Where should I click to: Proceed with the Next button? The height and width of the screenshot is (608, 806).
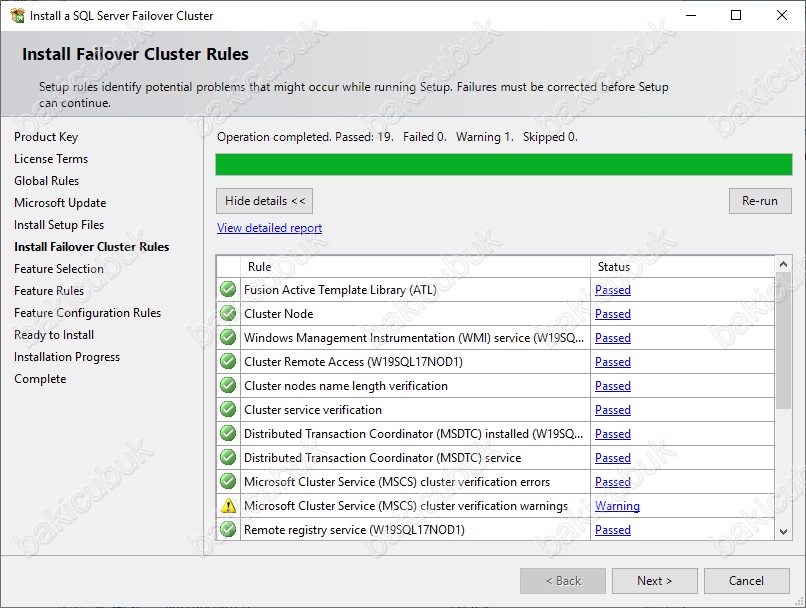tap(654, 581)
